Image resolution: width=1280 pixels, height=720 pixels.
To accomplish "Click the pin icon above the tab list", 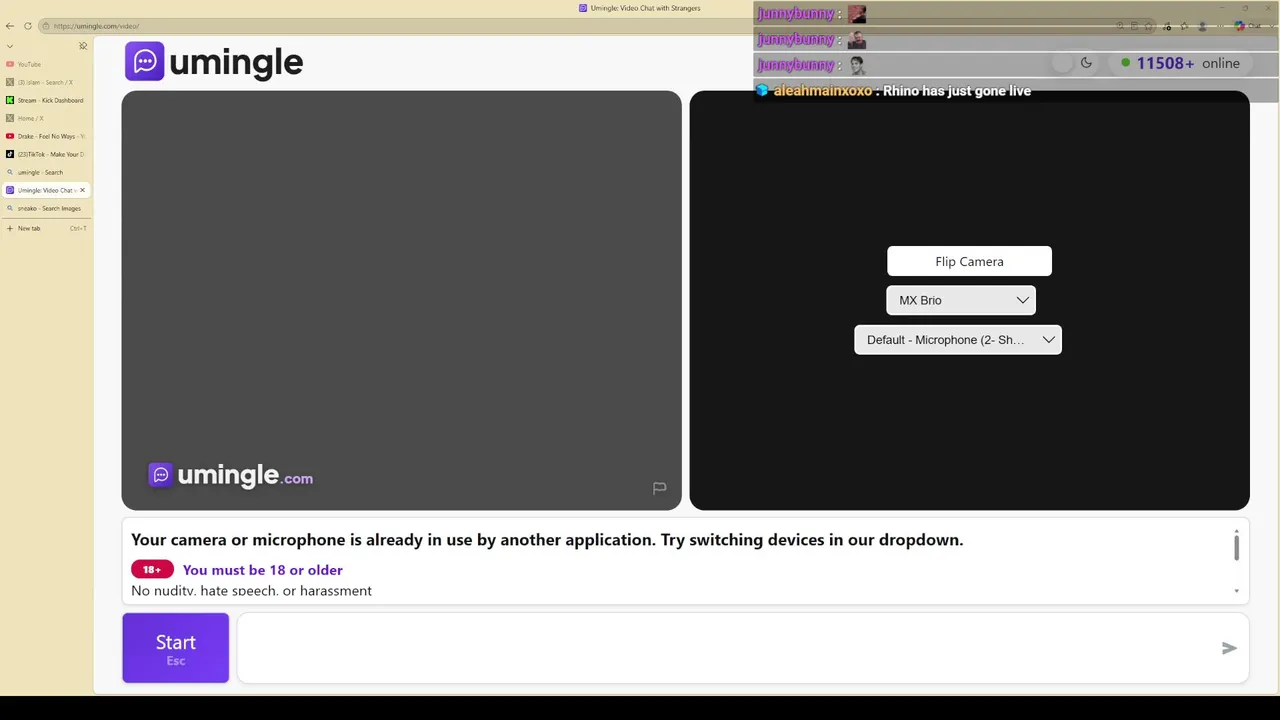I will coord(83,46).
